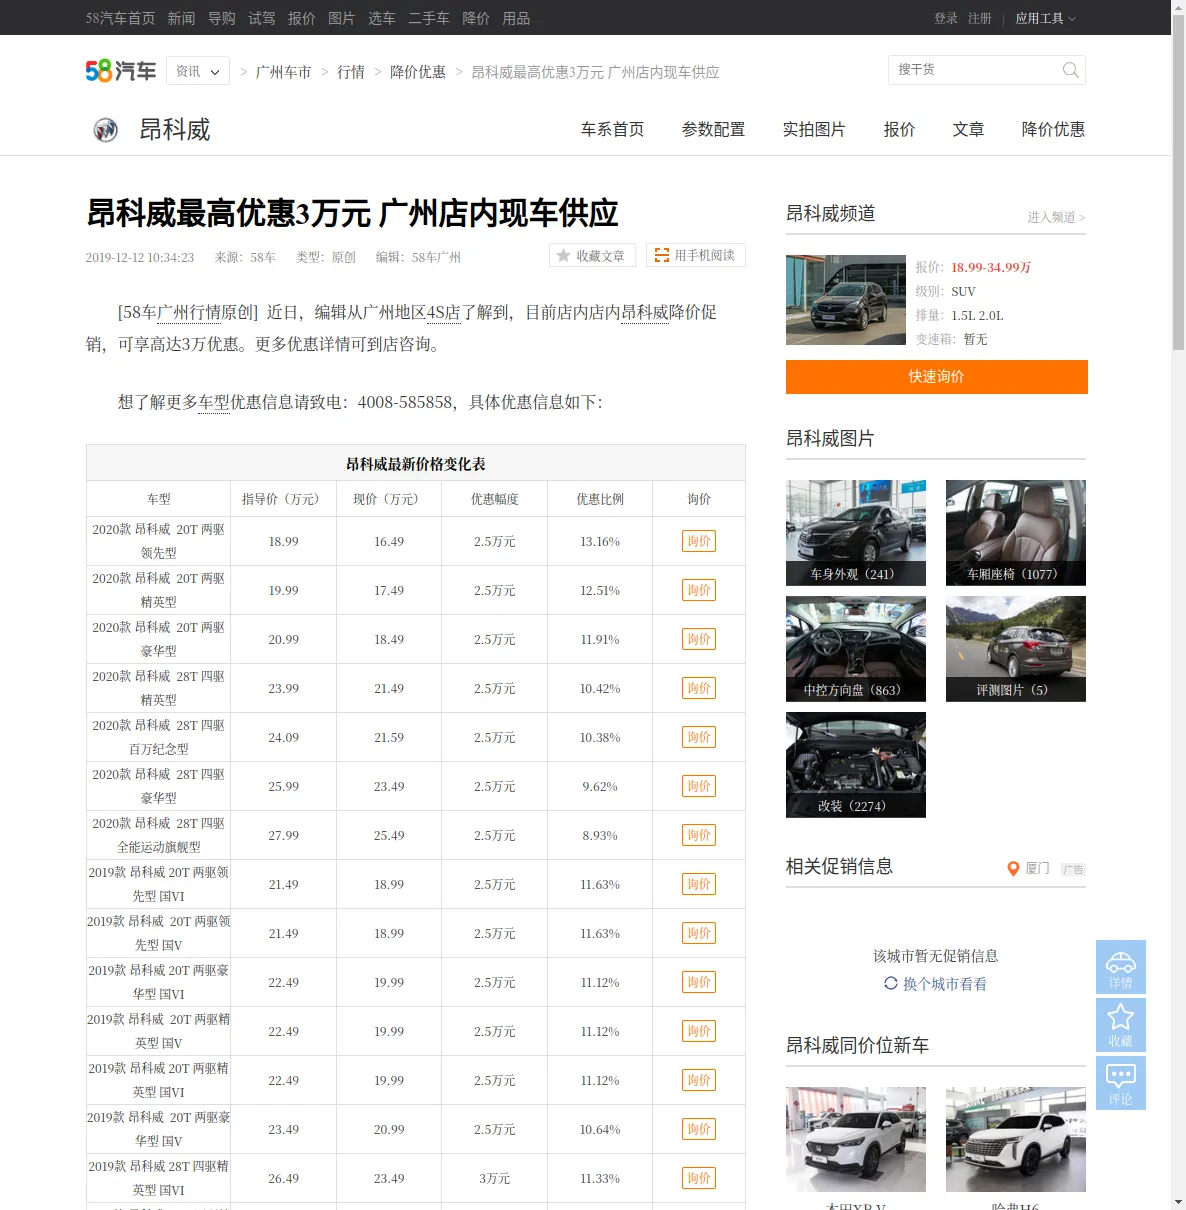This screenshot has width=1186, height=1210.
Task: Click the 4S店 link in the article
Action: tap(444, 312)
